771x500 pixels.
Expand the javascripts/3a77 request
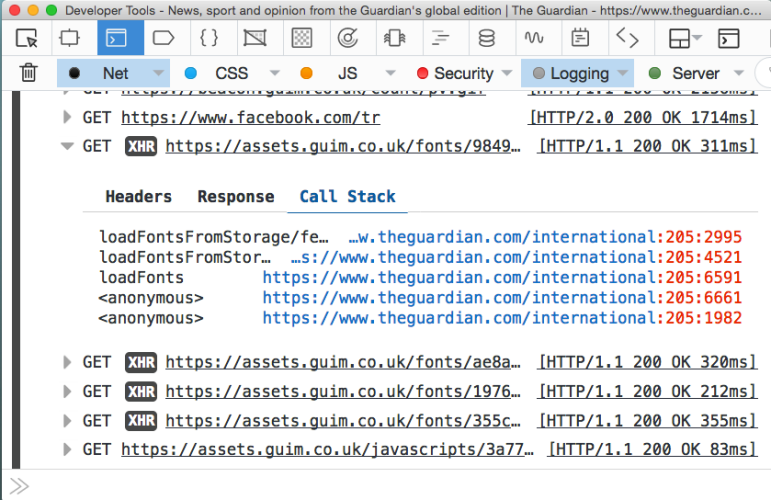(67, 449)
